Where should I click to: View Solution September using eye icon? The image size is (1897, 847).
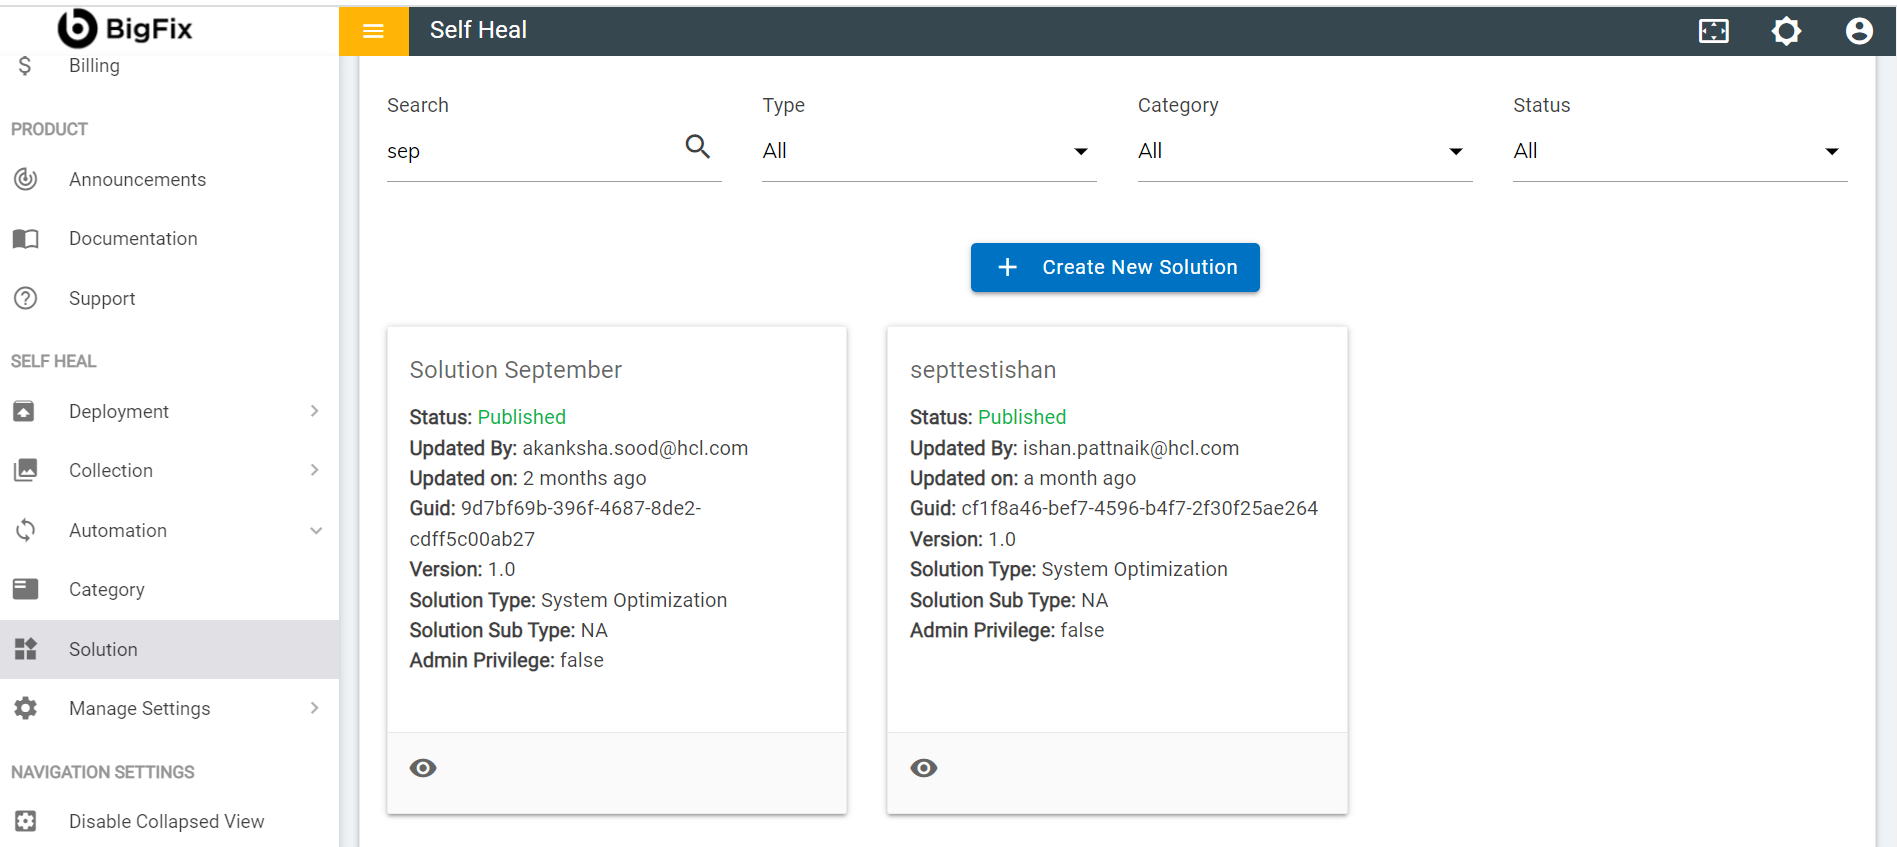(x=423, y=768)
